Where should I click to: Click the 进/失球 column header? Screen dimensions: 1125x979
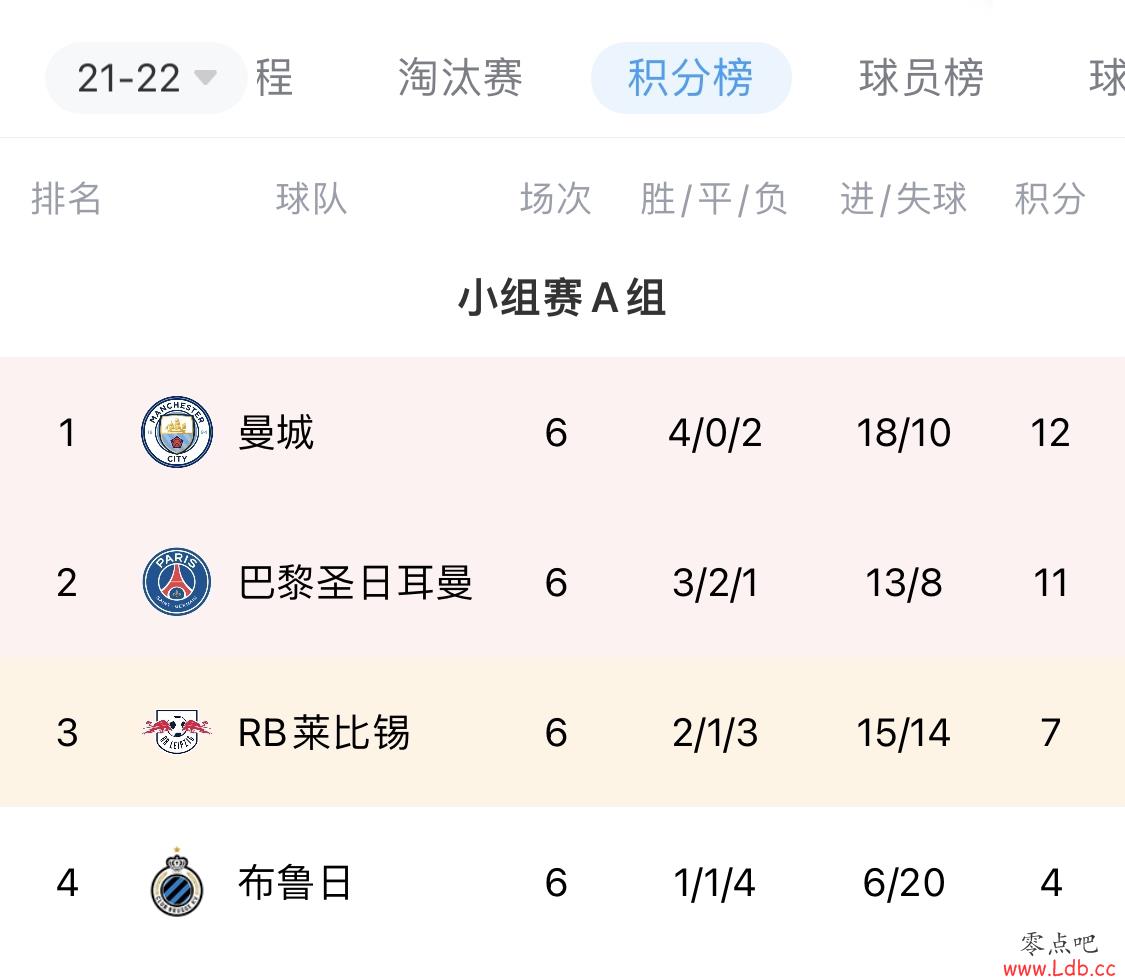click(x=903, y=199)
